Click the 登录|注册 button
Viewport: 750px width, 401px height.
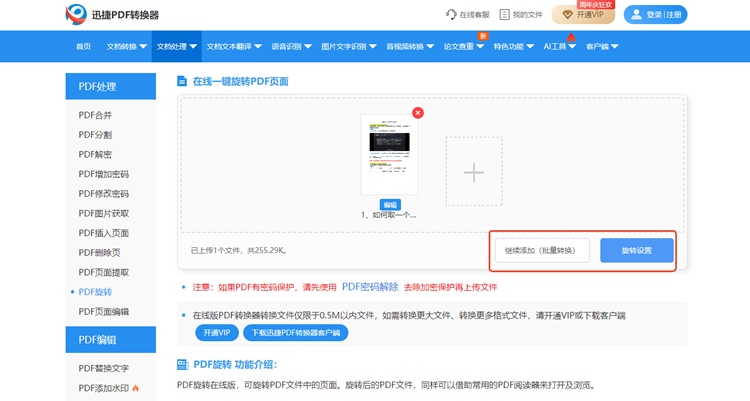[655, 14]
